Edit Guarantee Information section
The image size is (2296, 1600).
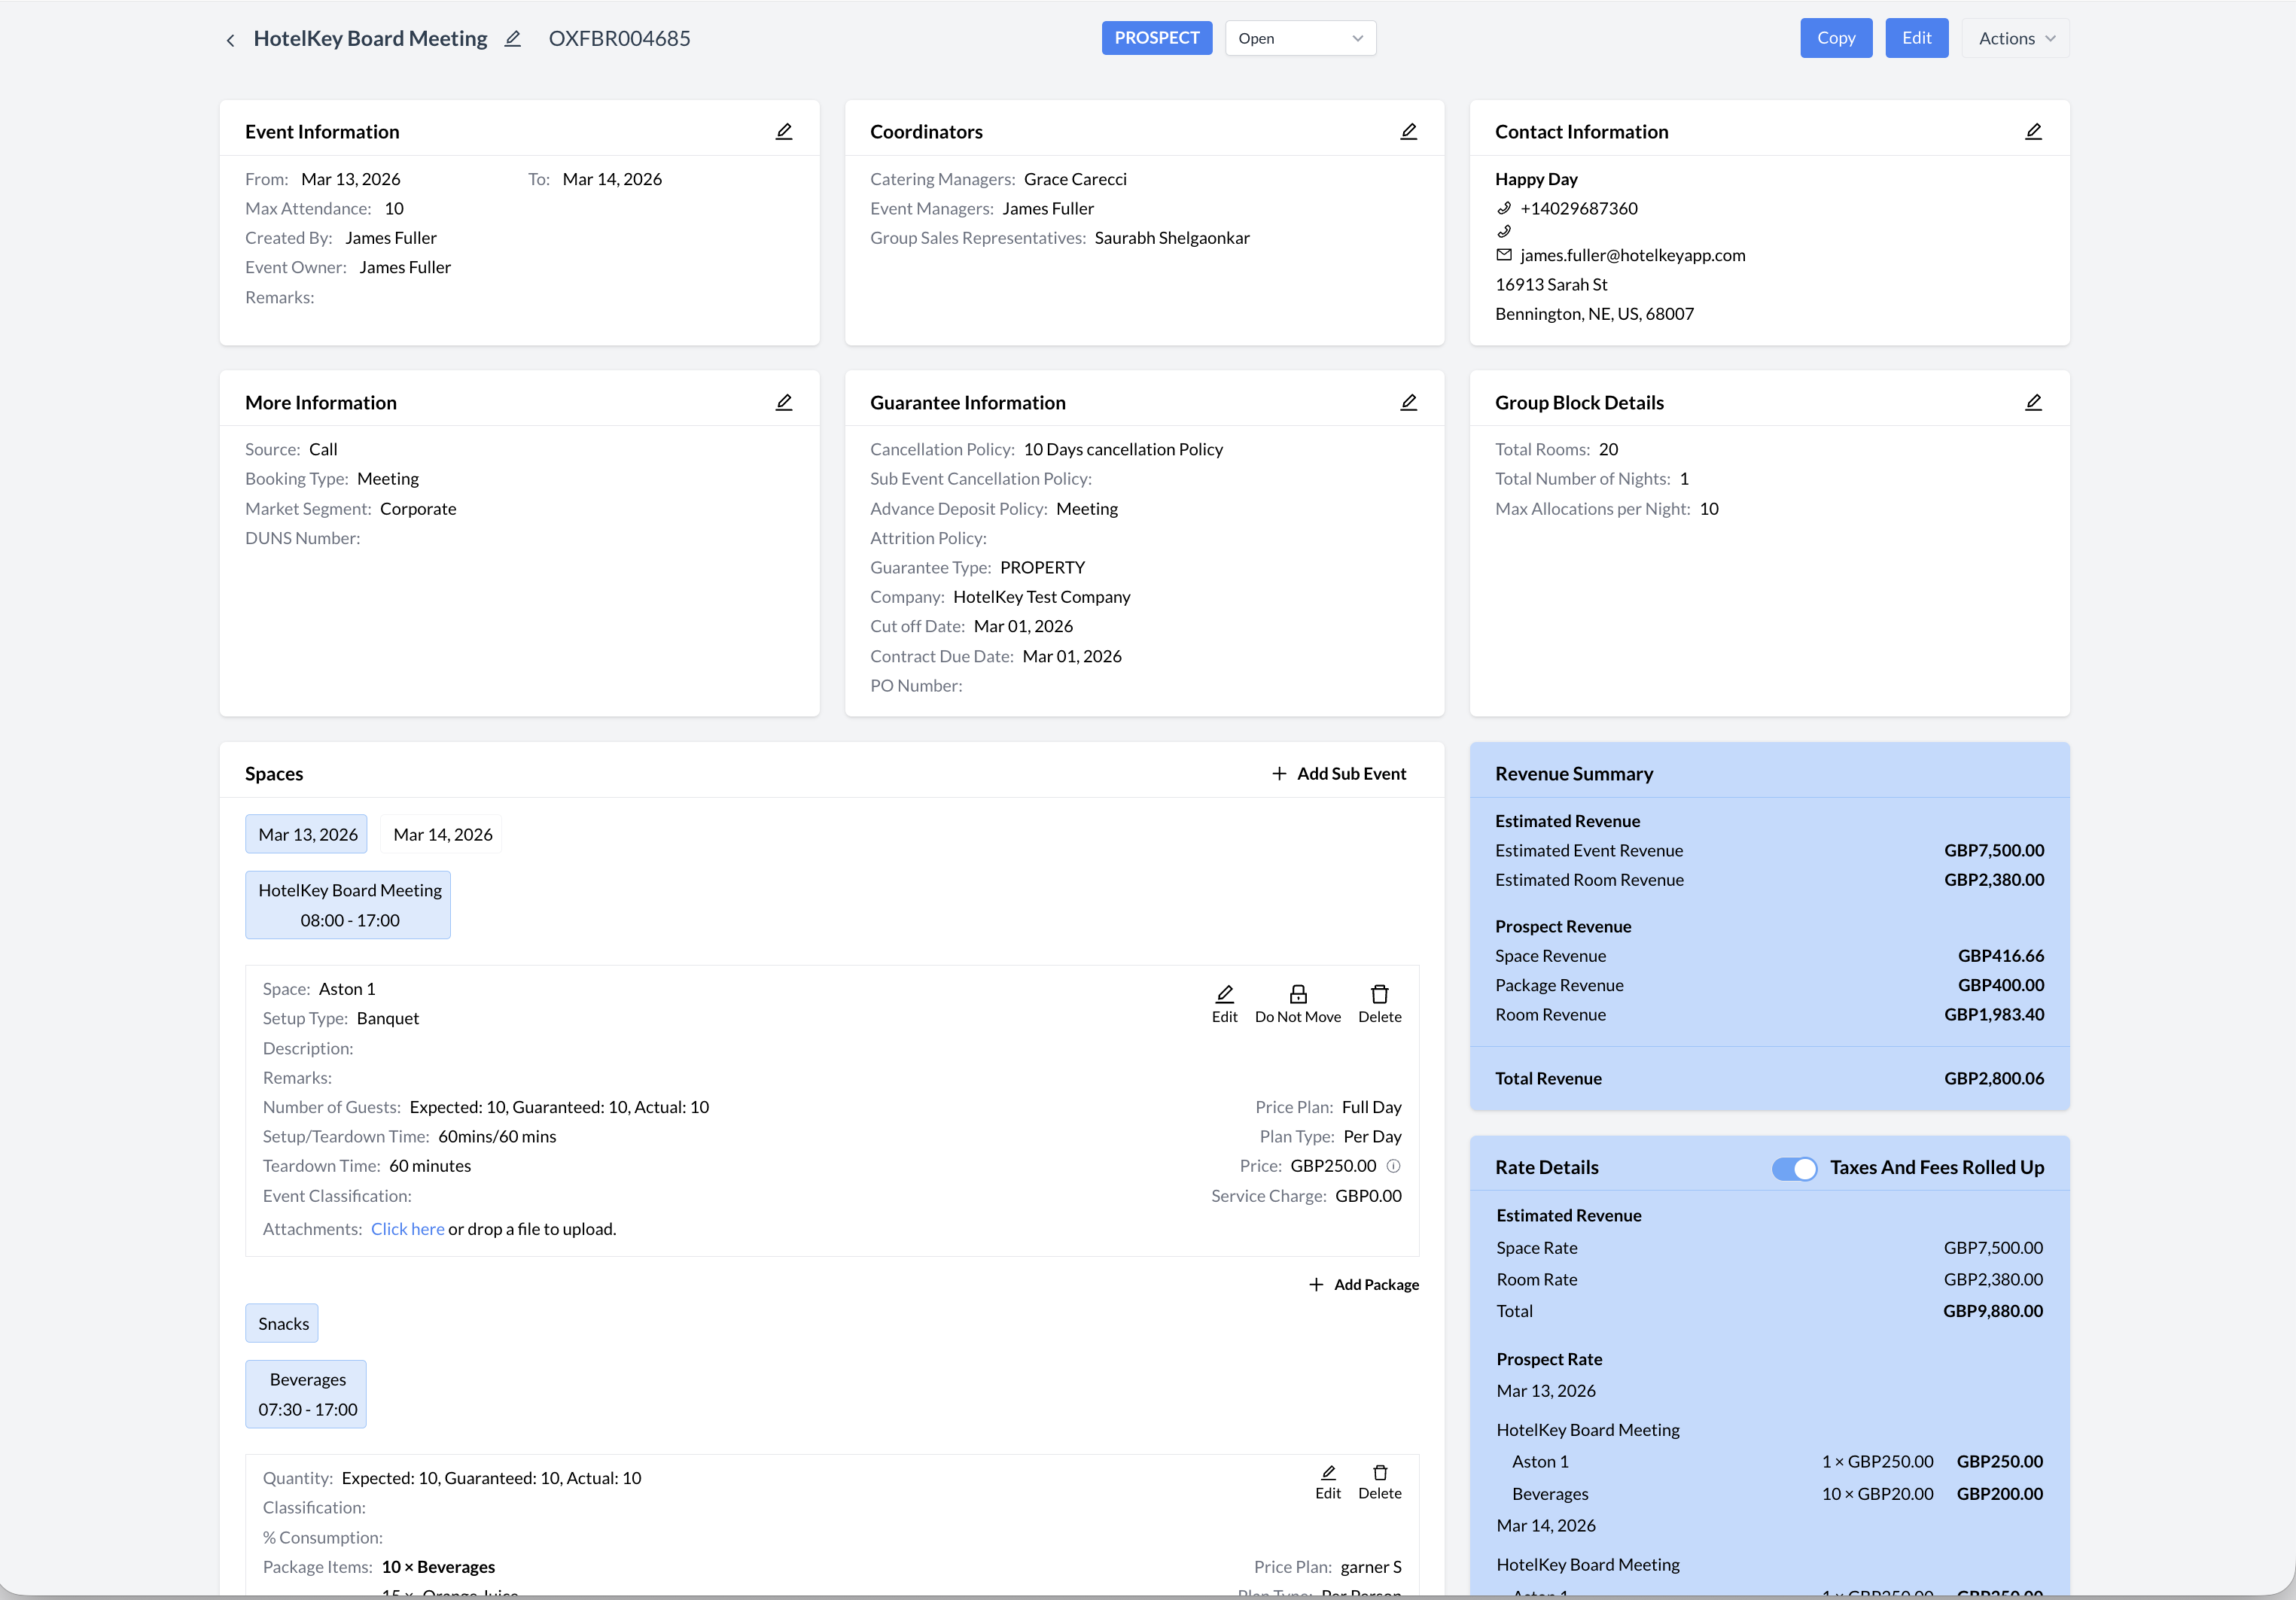tap(1408, 402)
